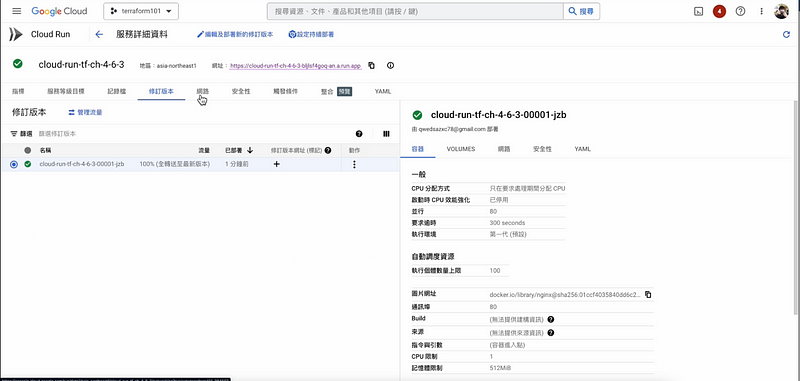Viewport: 800px width, 381px height.
Task: Click revision name cloud-run-tf-ch-4-6-3-00001-jzb in table
Action: tap(82, 164)
